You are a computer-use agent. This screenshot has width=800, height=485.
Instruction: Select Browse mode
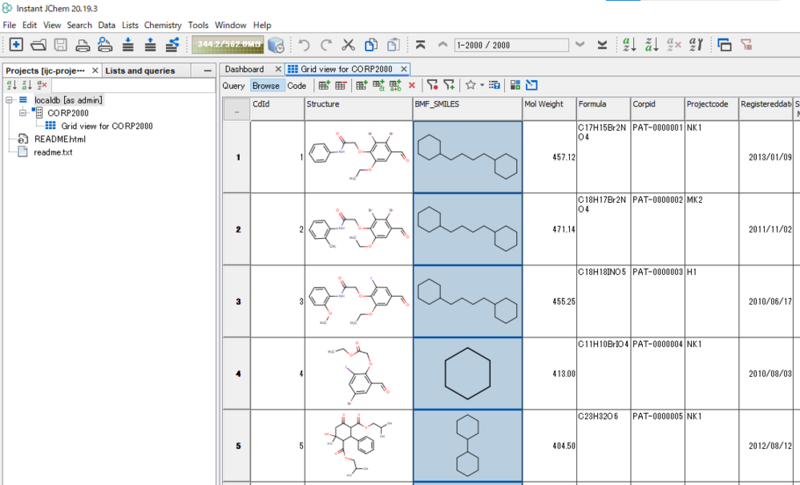pos(266,86)
